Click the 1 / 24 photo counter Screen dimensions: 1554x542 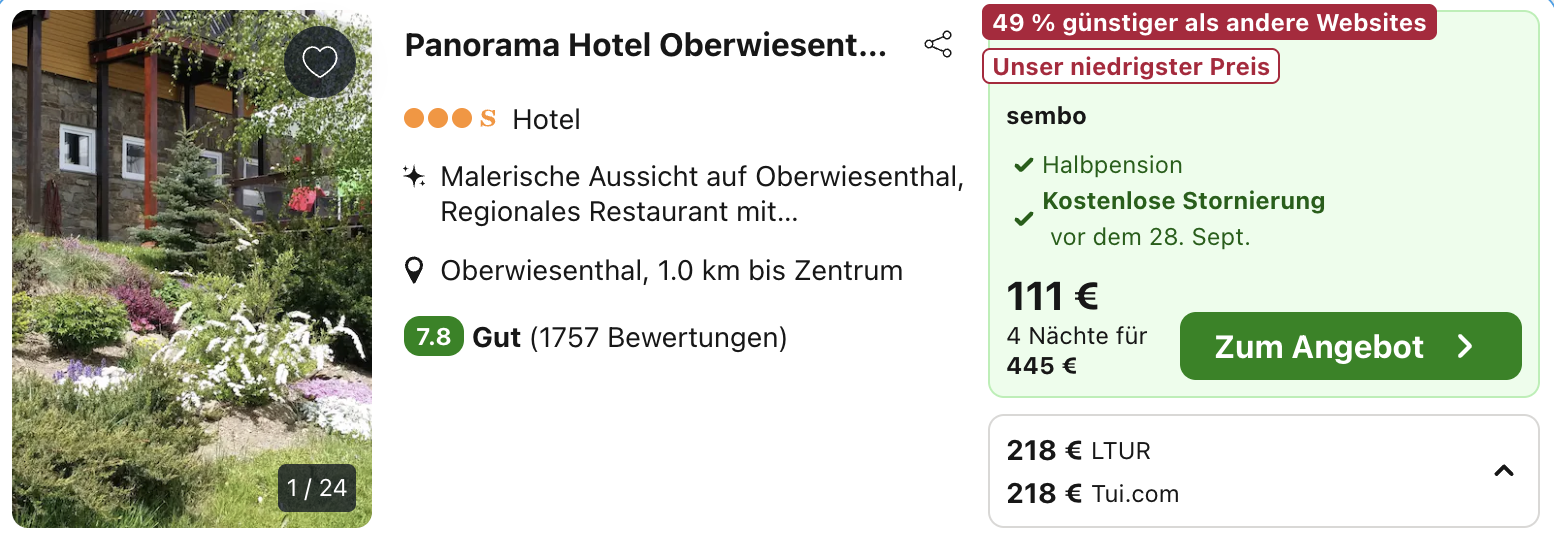pos(317,488)
